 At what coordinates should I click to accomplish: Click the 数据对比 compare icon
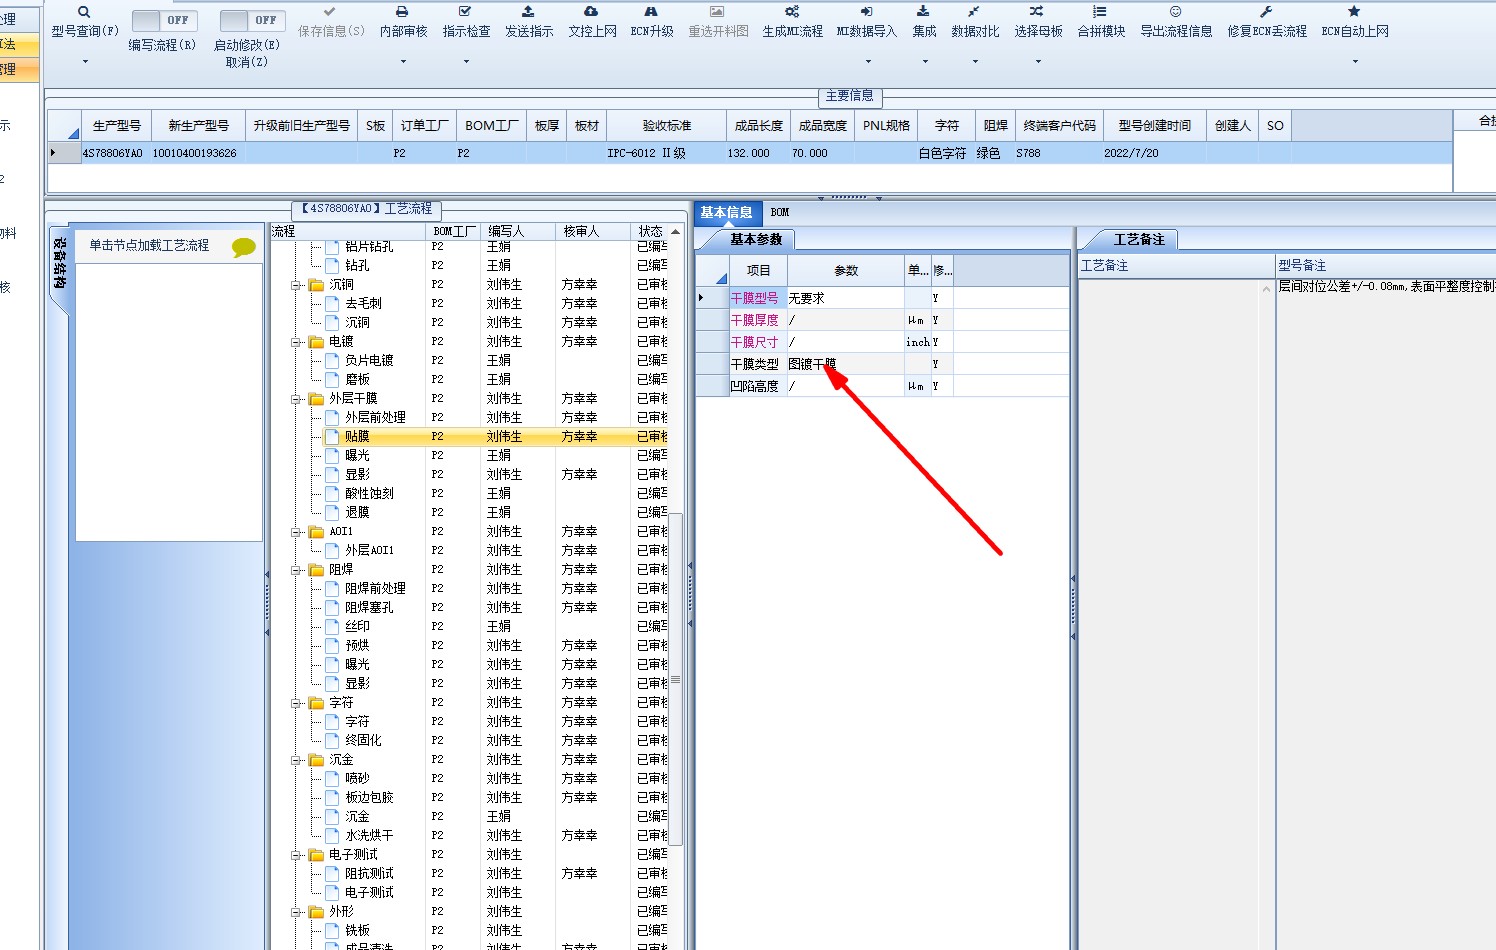(974, 11)
